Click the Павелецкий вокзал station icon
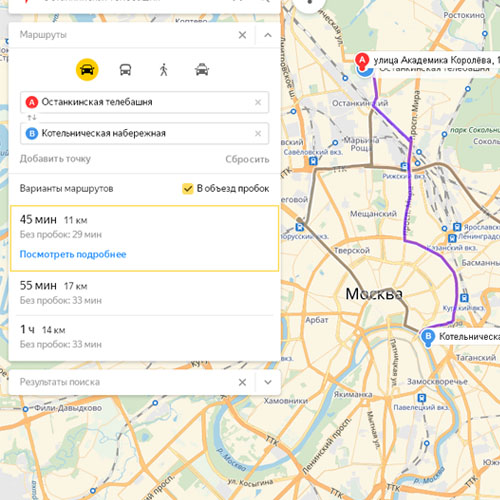The image size is (500, 500). point(422,398)
